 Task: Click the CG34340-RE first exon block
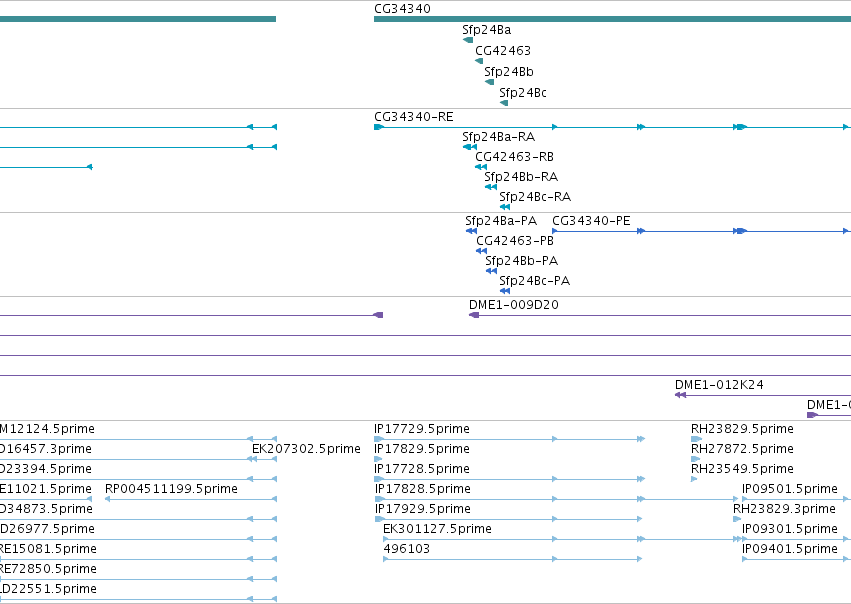point(379,127)
